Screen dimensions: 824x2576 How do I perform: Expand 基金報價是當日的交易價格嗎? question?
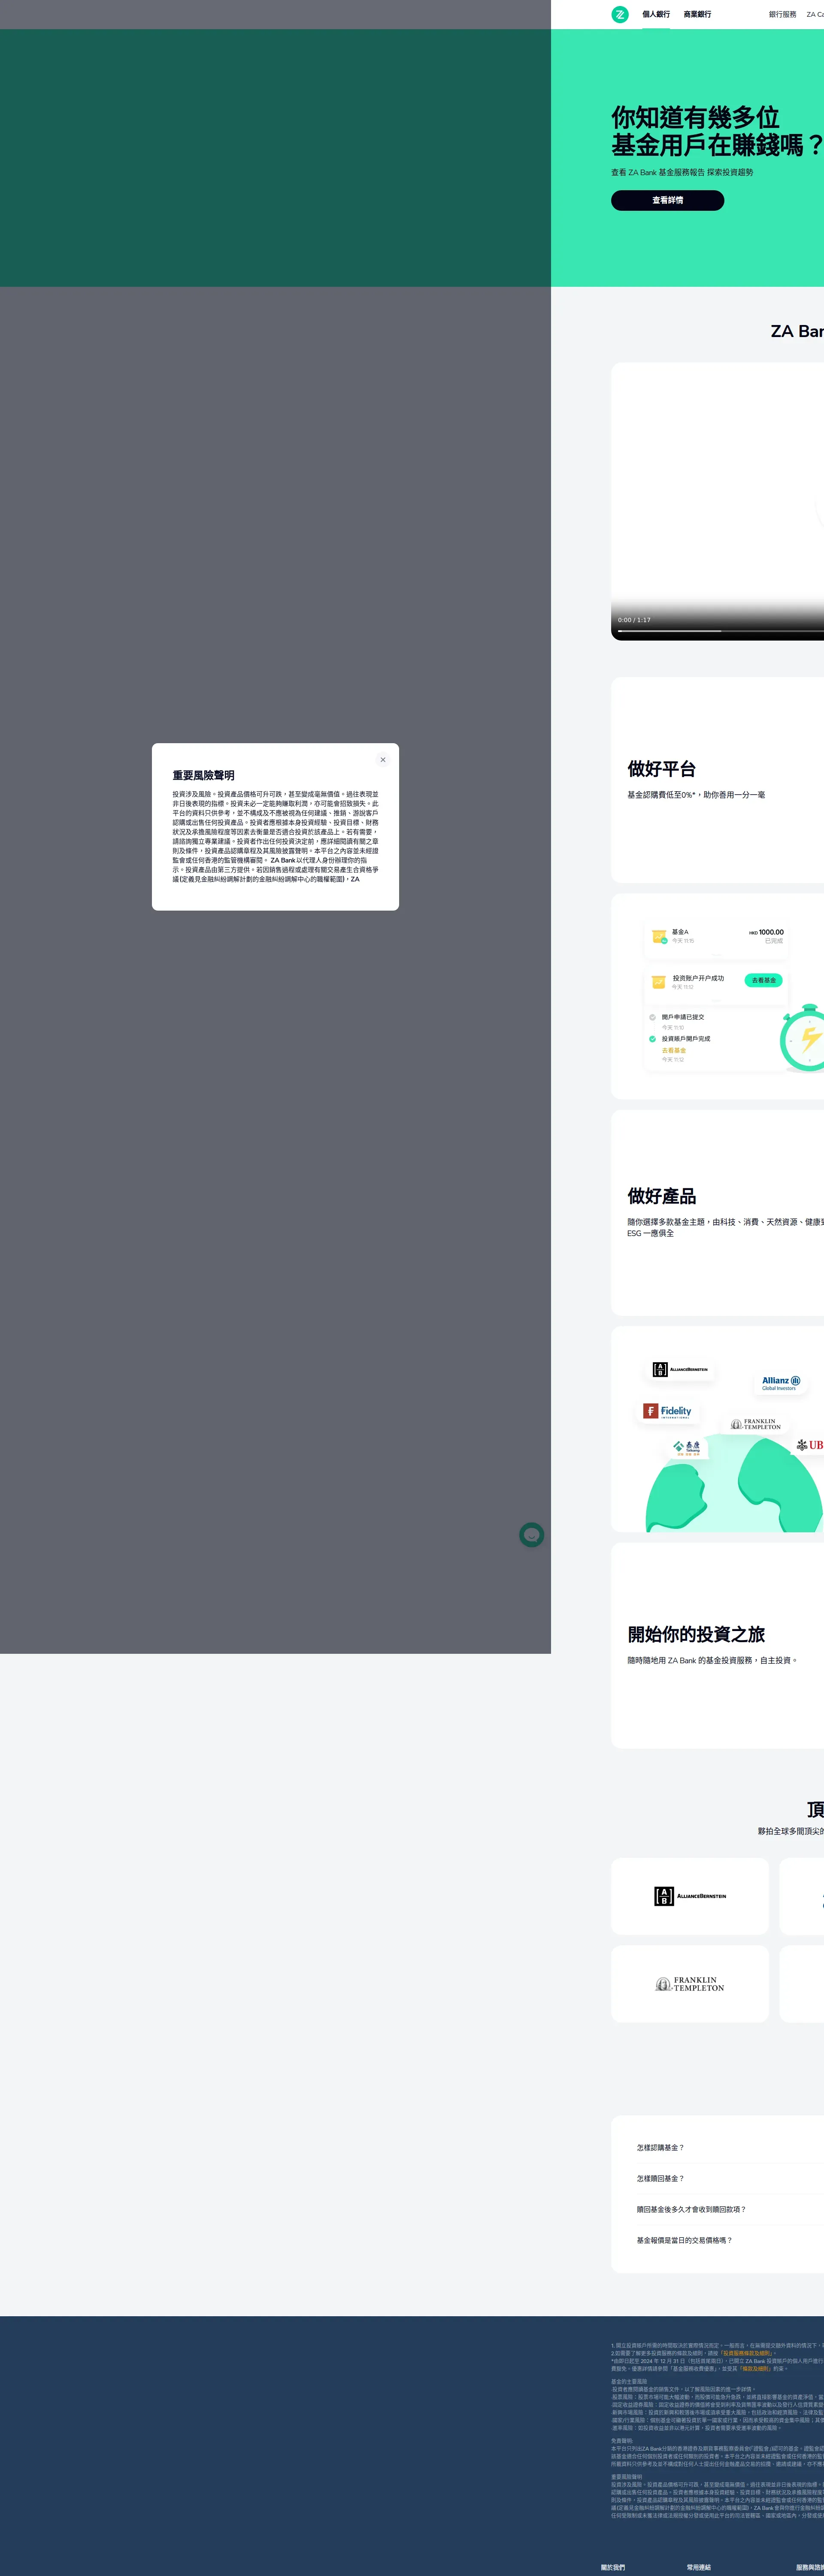[x=730, y=2241]
